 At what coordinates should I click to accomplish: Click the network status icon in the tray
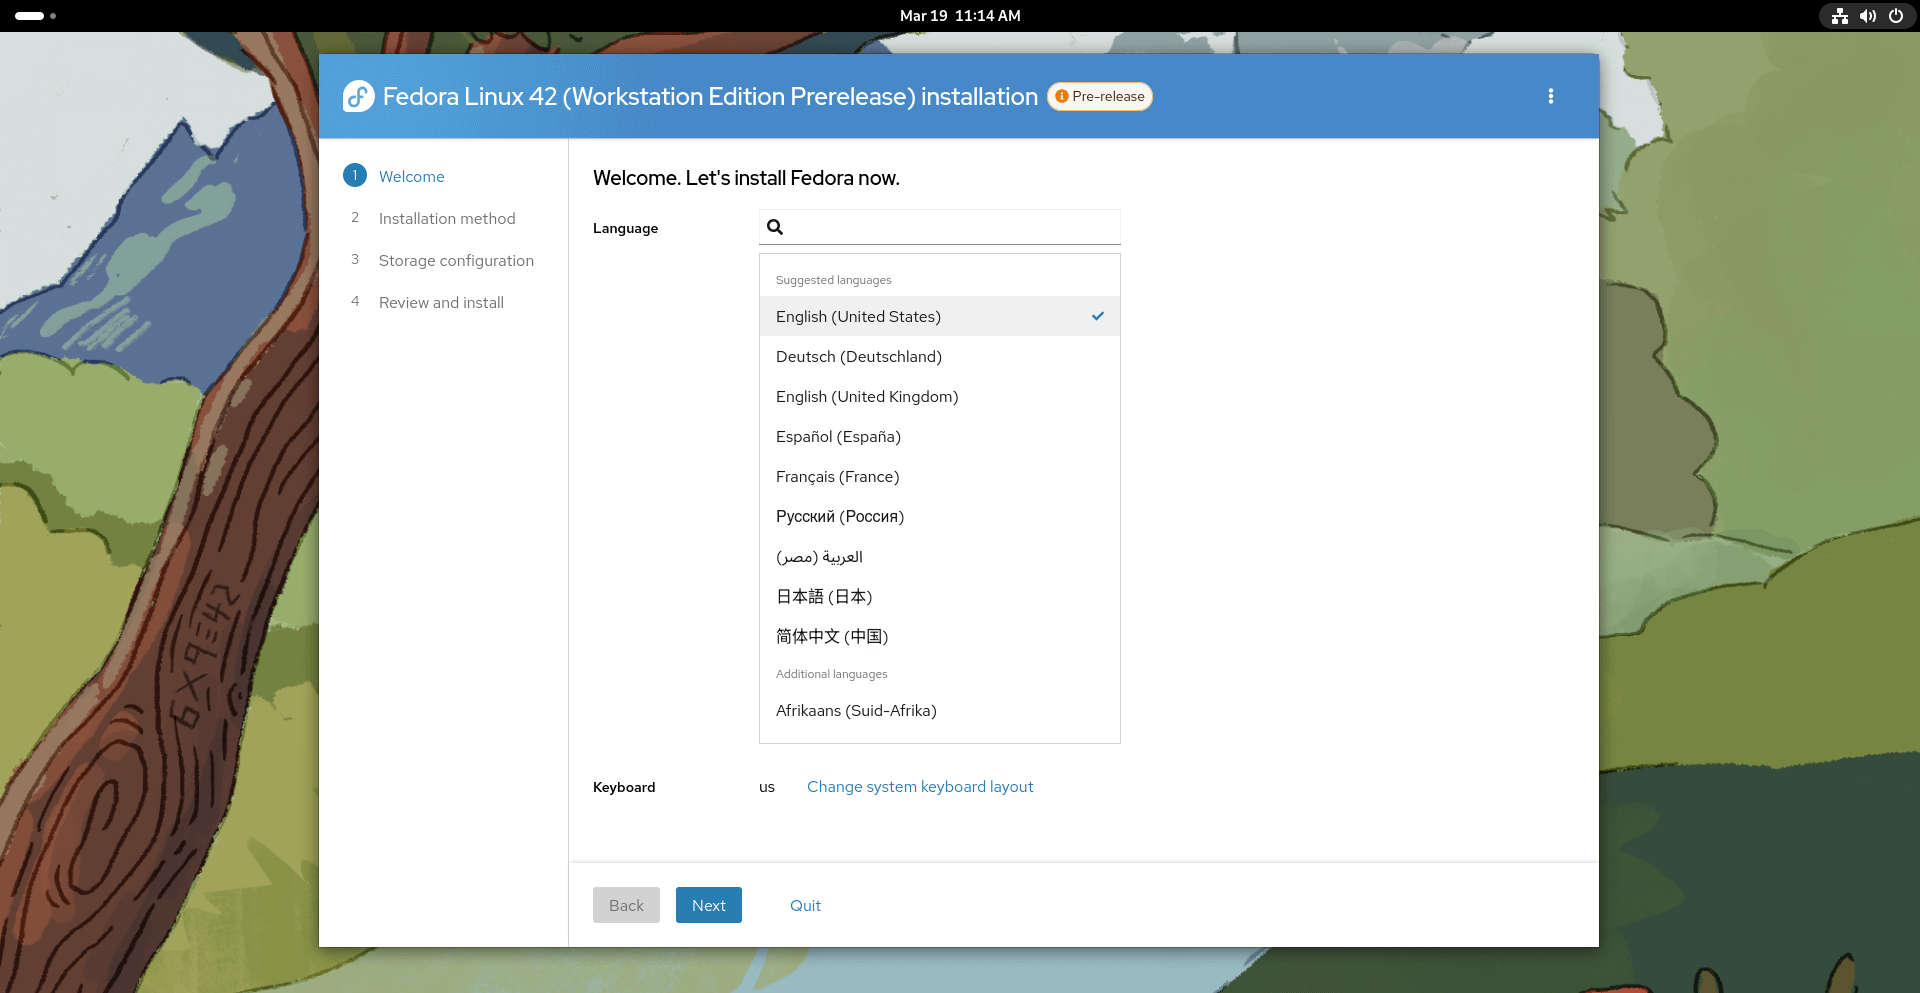click(1839, 16)
